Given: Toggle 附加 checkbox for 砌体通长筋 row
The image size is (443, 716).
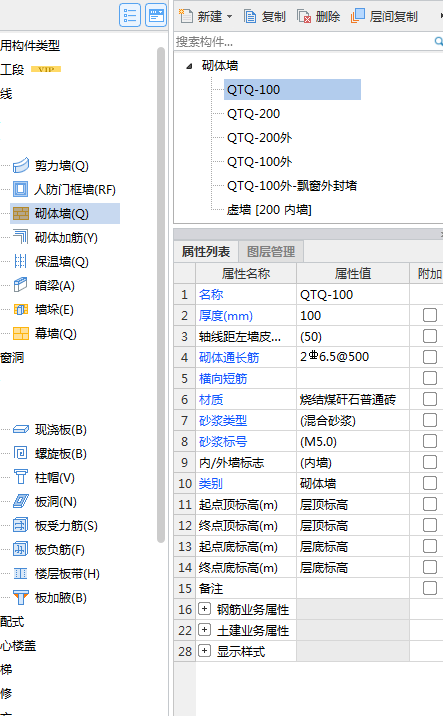Looking at the screenshot, I should click(430, 357).
